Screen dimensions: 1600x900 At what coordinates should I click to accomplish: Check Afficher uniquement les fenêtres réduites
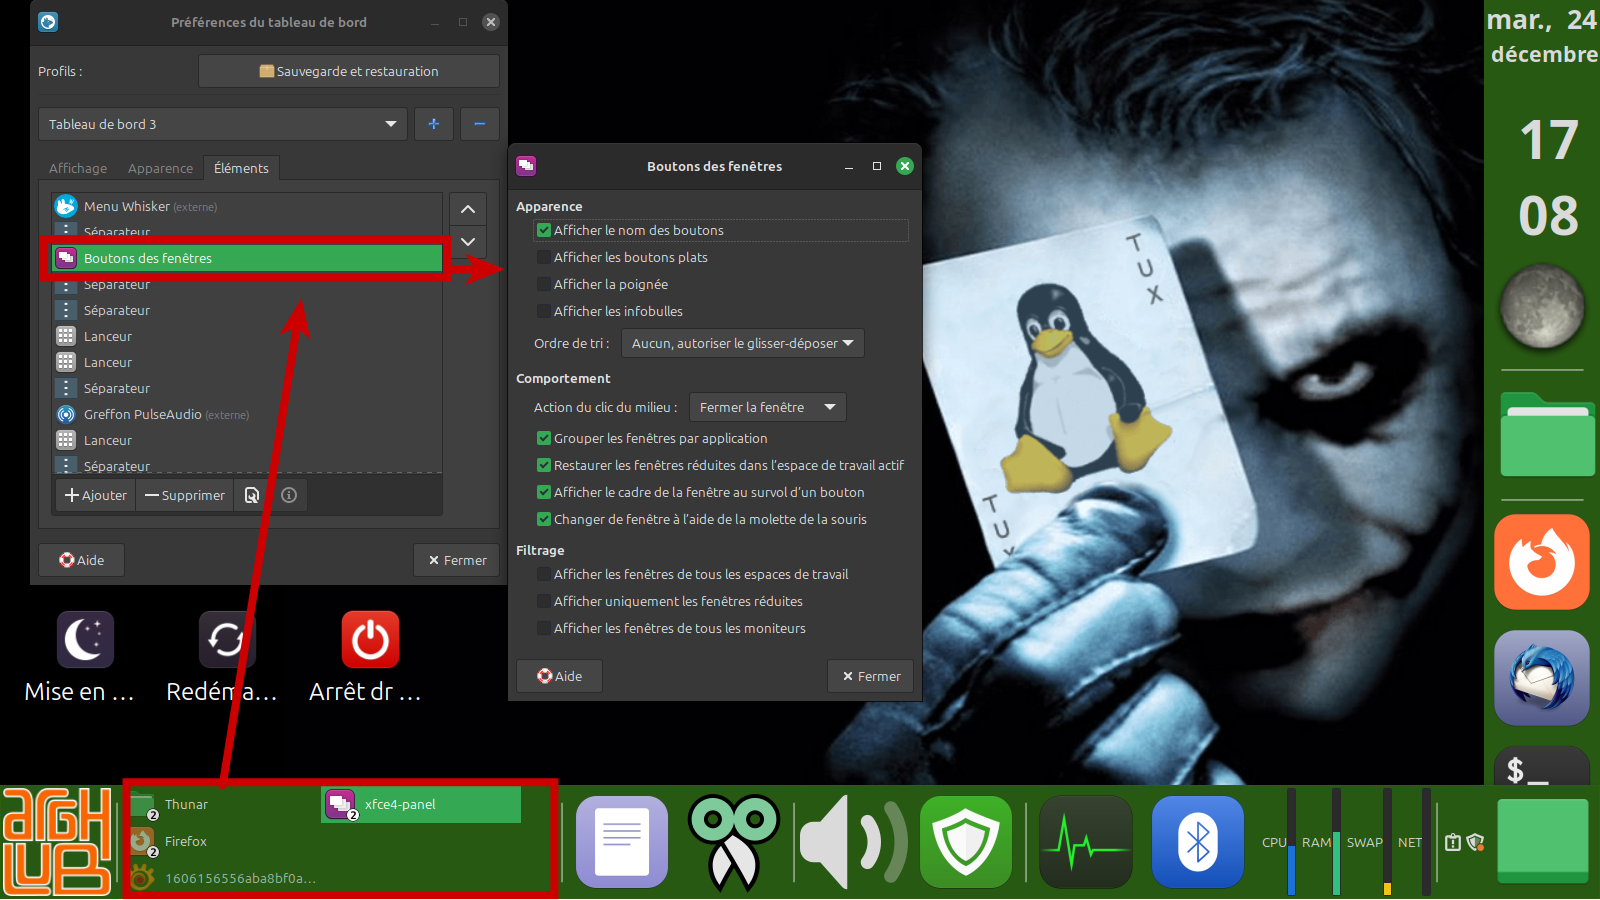point(544,601)
